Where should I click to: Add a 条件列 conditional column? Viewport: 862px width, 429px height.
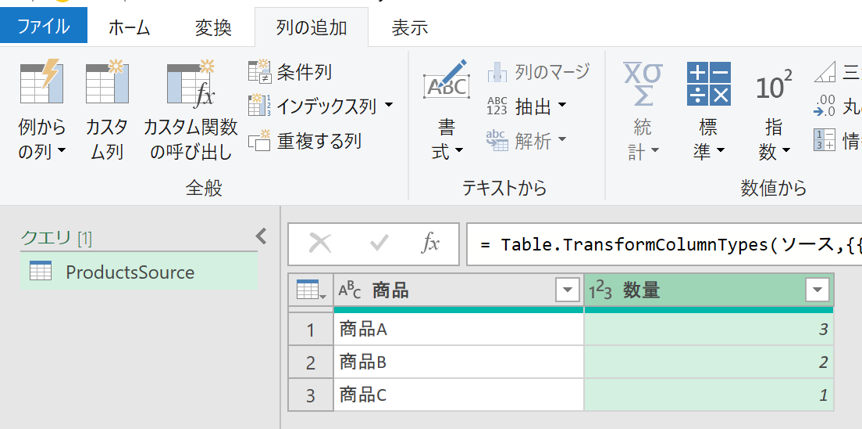290,72
